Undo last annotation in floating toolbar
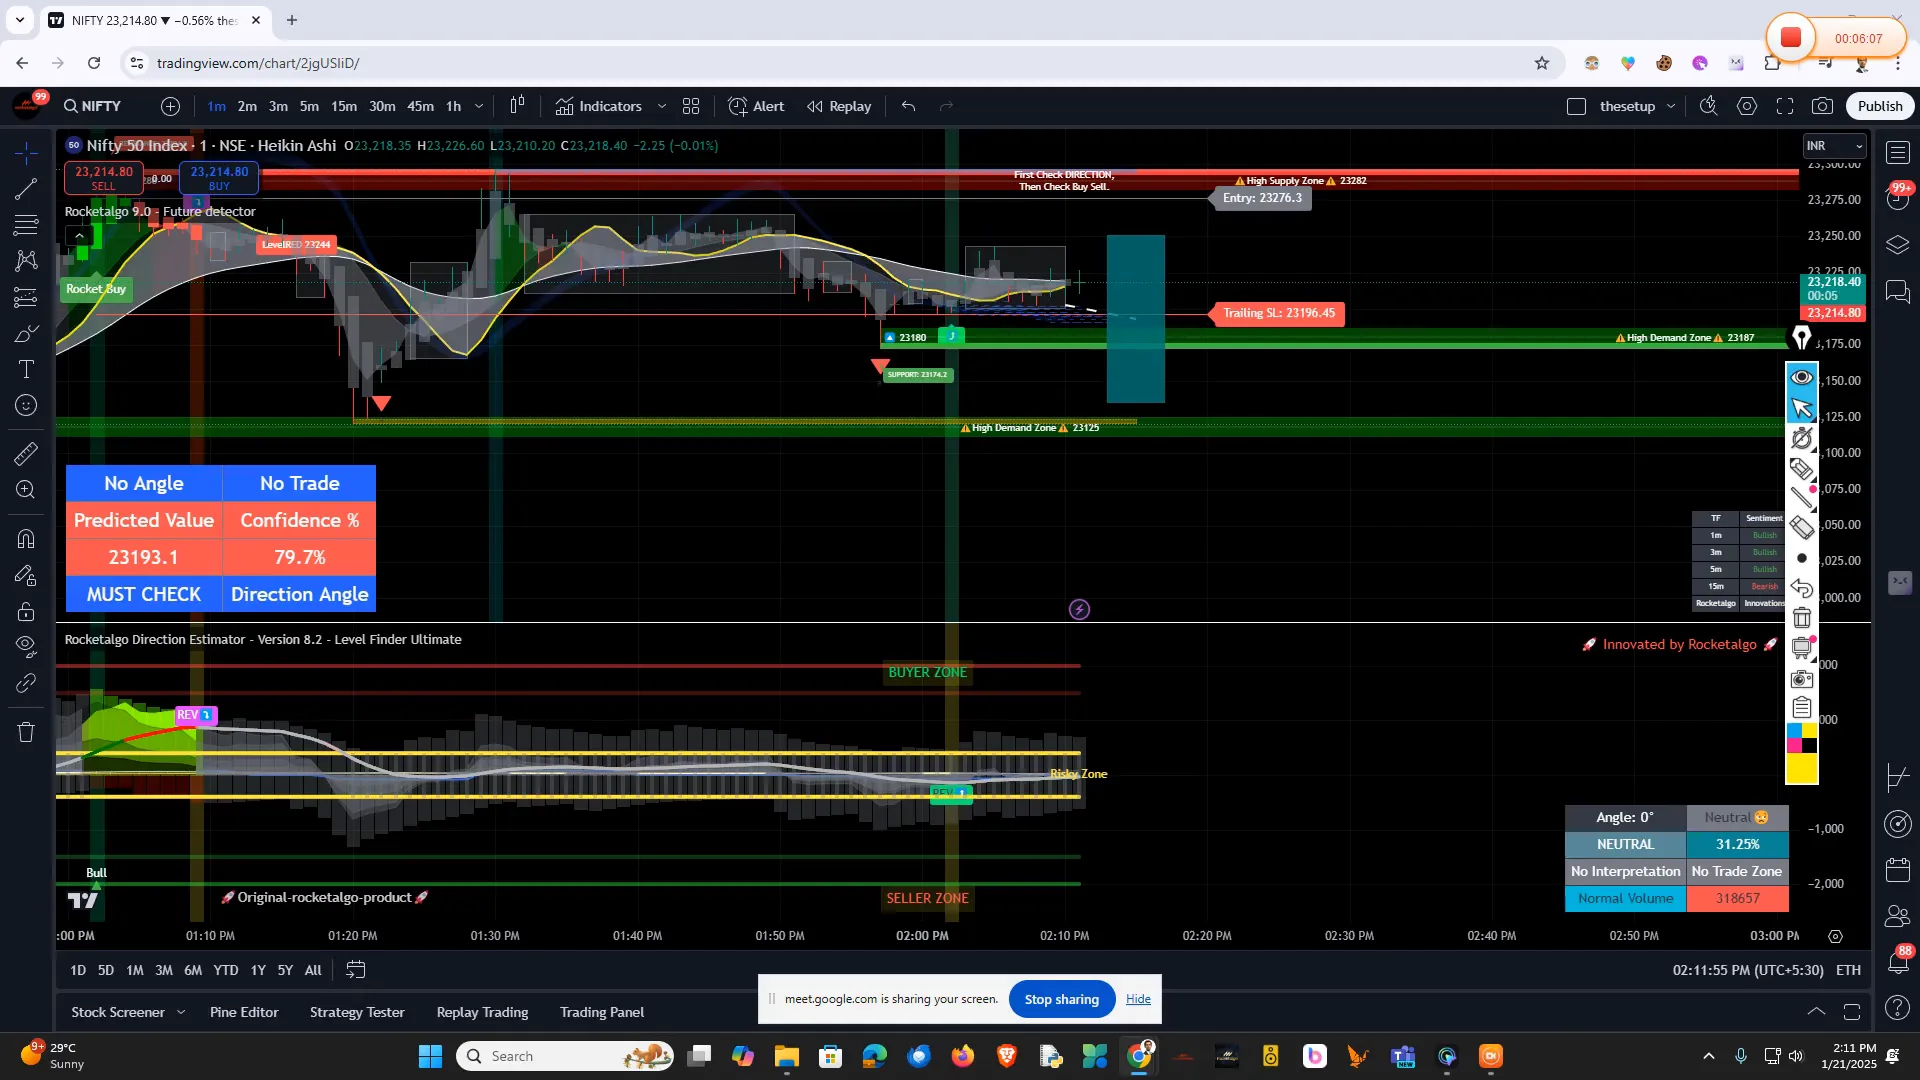 pyautogui.click(x=1802, y=588)
